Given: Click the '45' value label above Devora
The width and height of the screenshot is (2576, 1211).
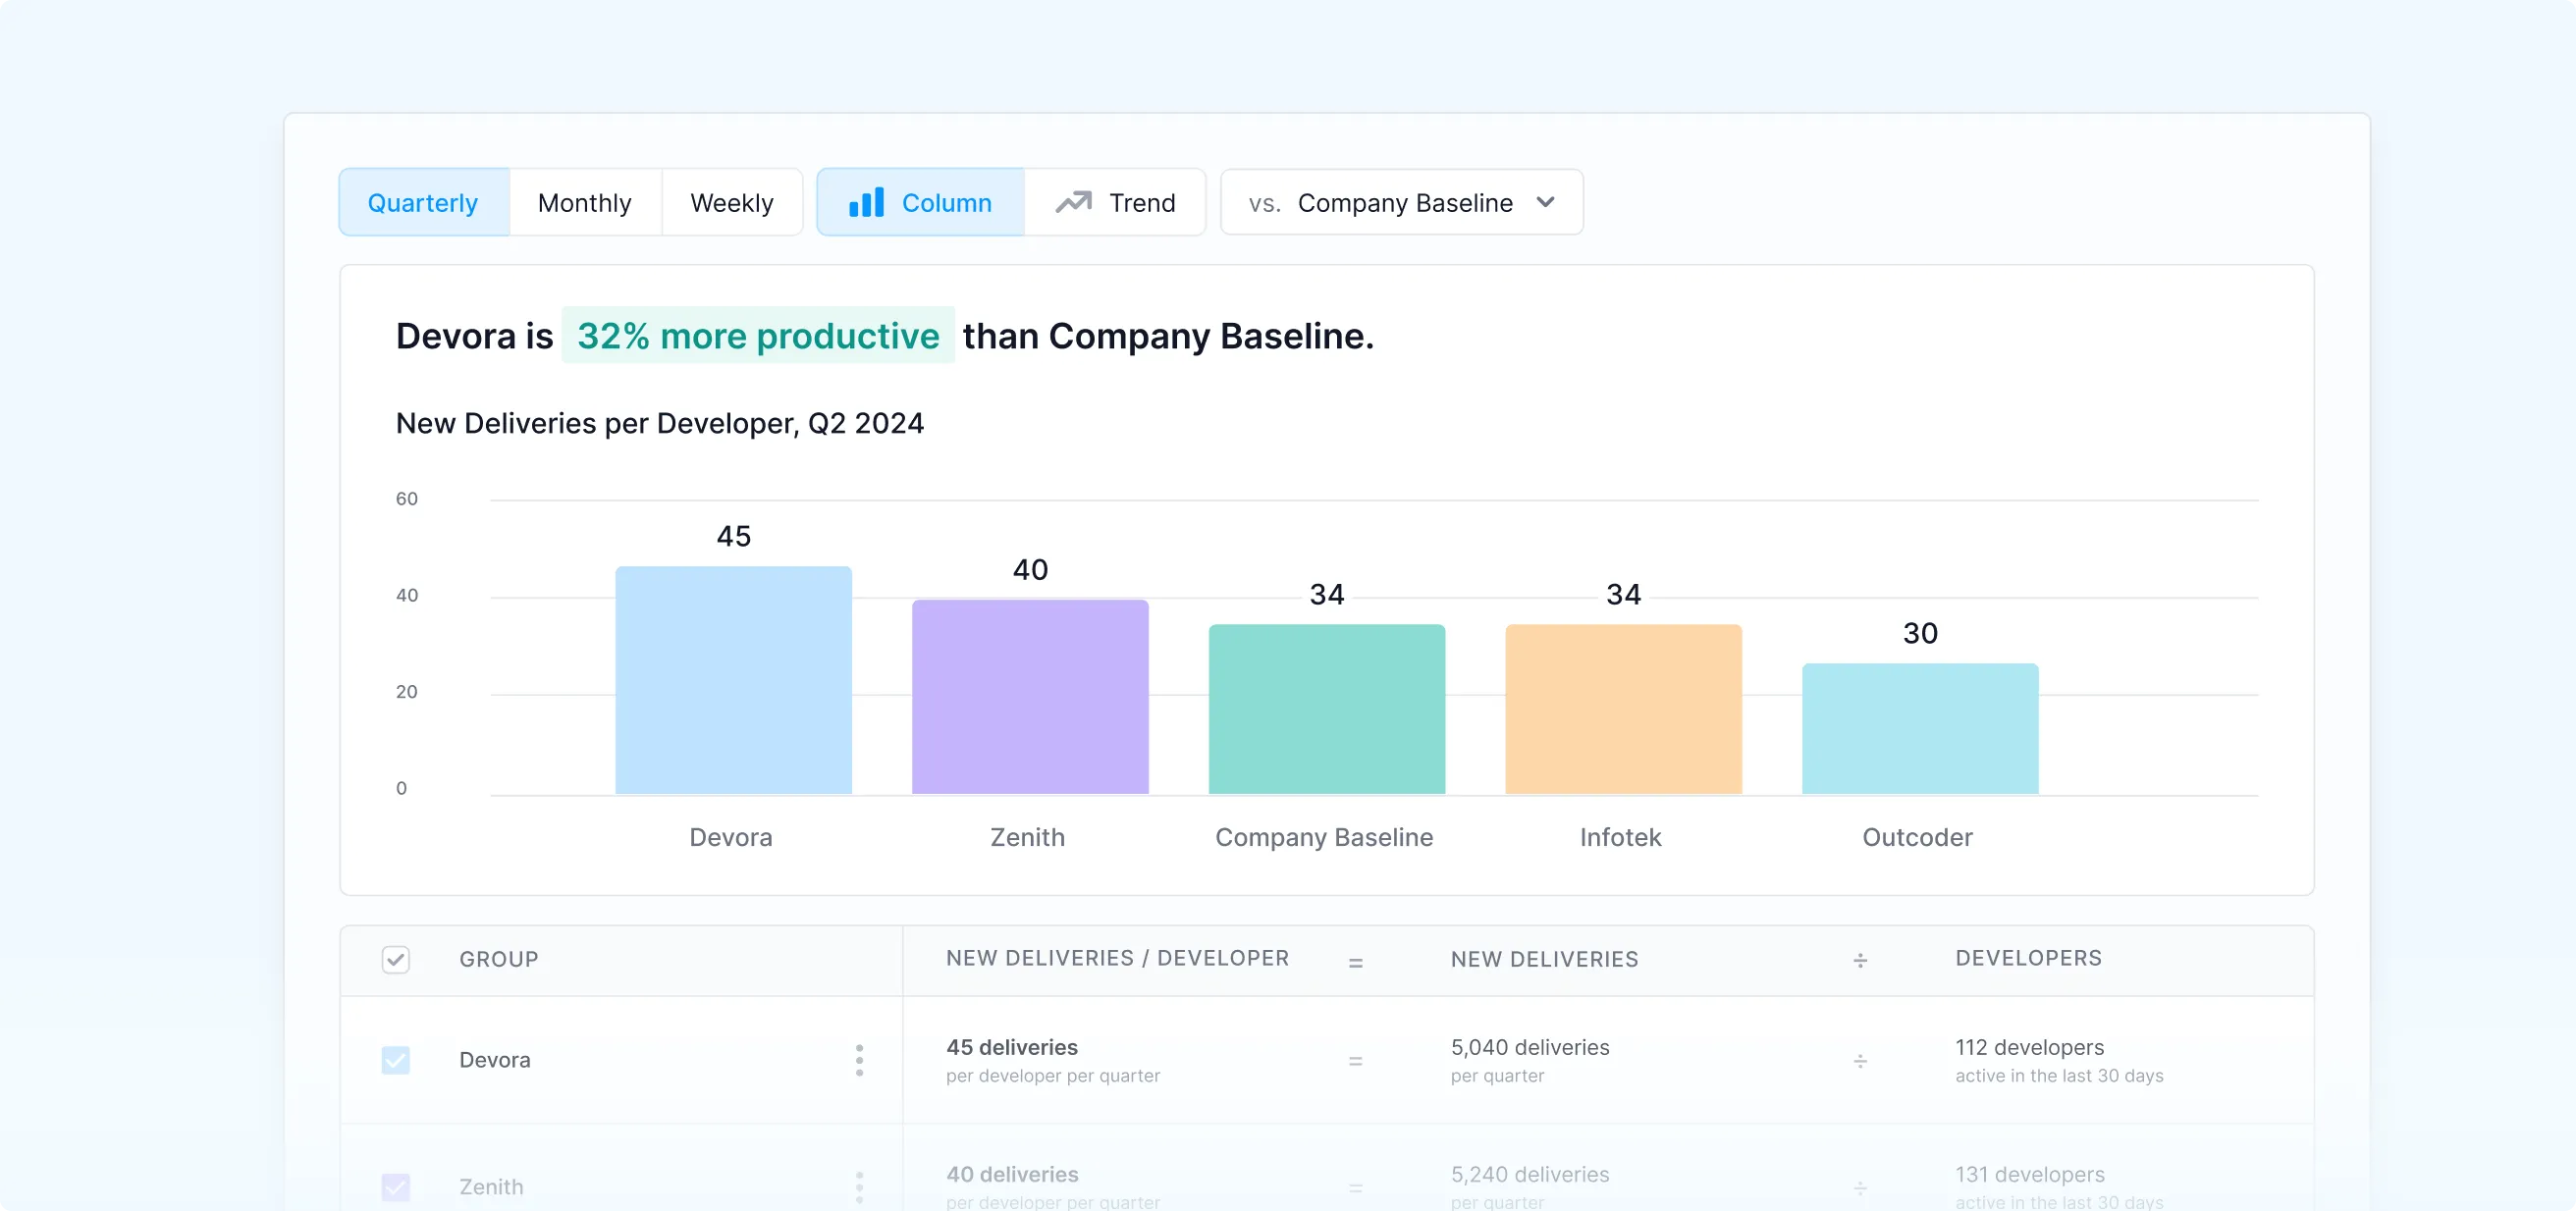Looking at the screenshot, I should coord(733,536).
